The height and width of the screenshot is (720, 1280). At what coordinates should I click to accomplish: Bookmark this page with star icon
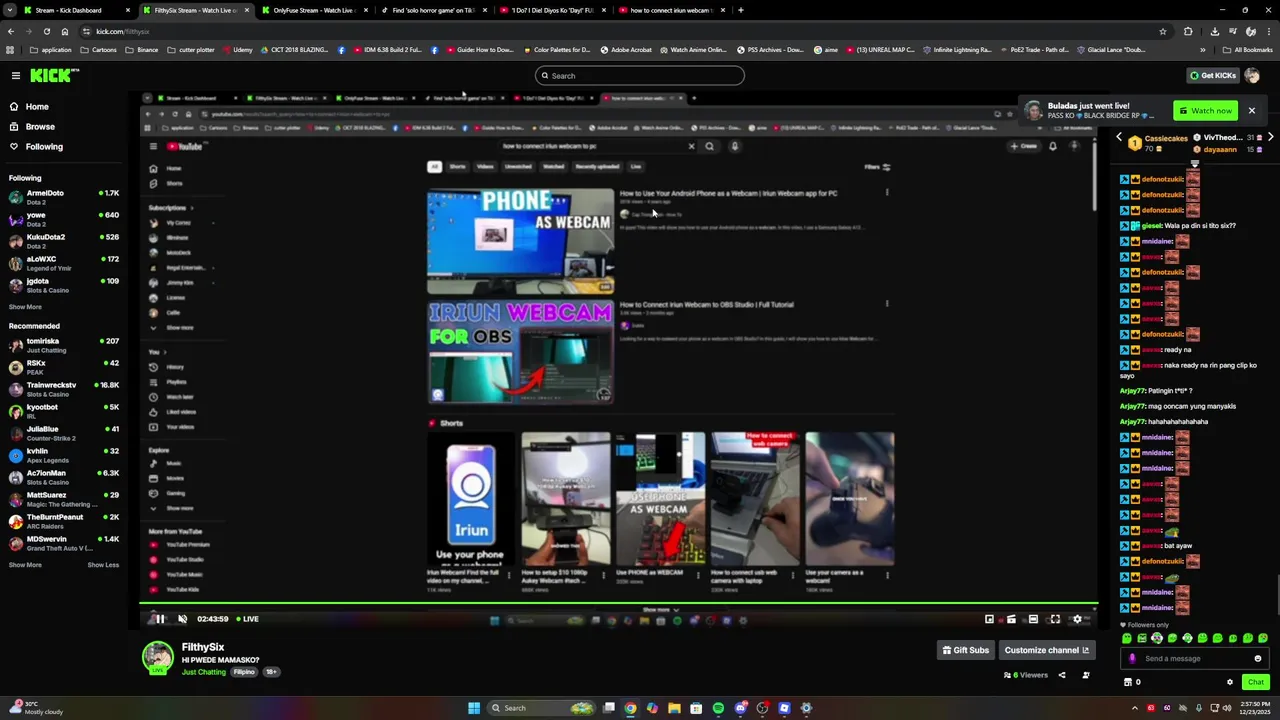(x=1162, y=31)
